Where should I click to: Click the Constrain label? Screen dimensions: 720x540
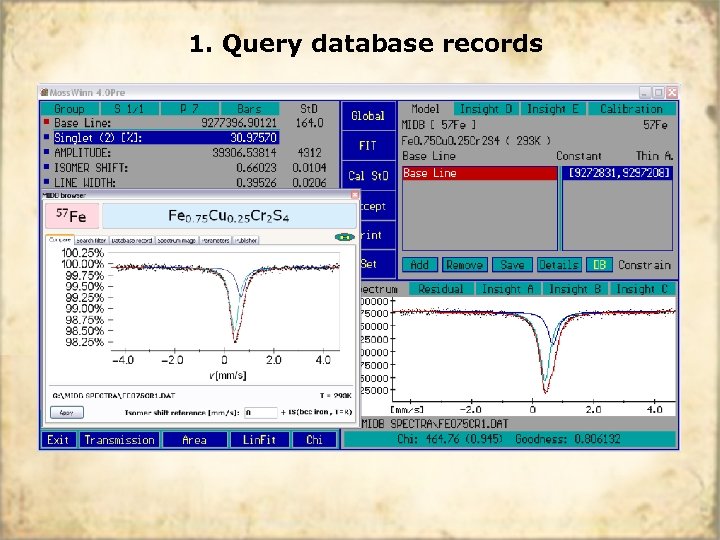click(644, 265)
